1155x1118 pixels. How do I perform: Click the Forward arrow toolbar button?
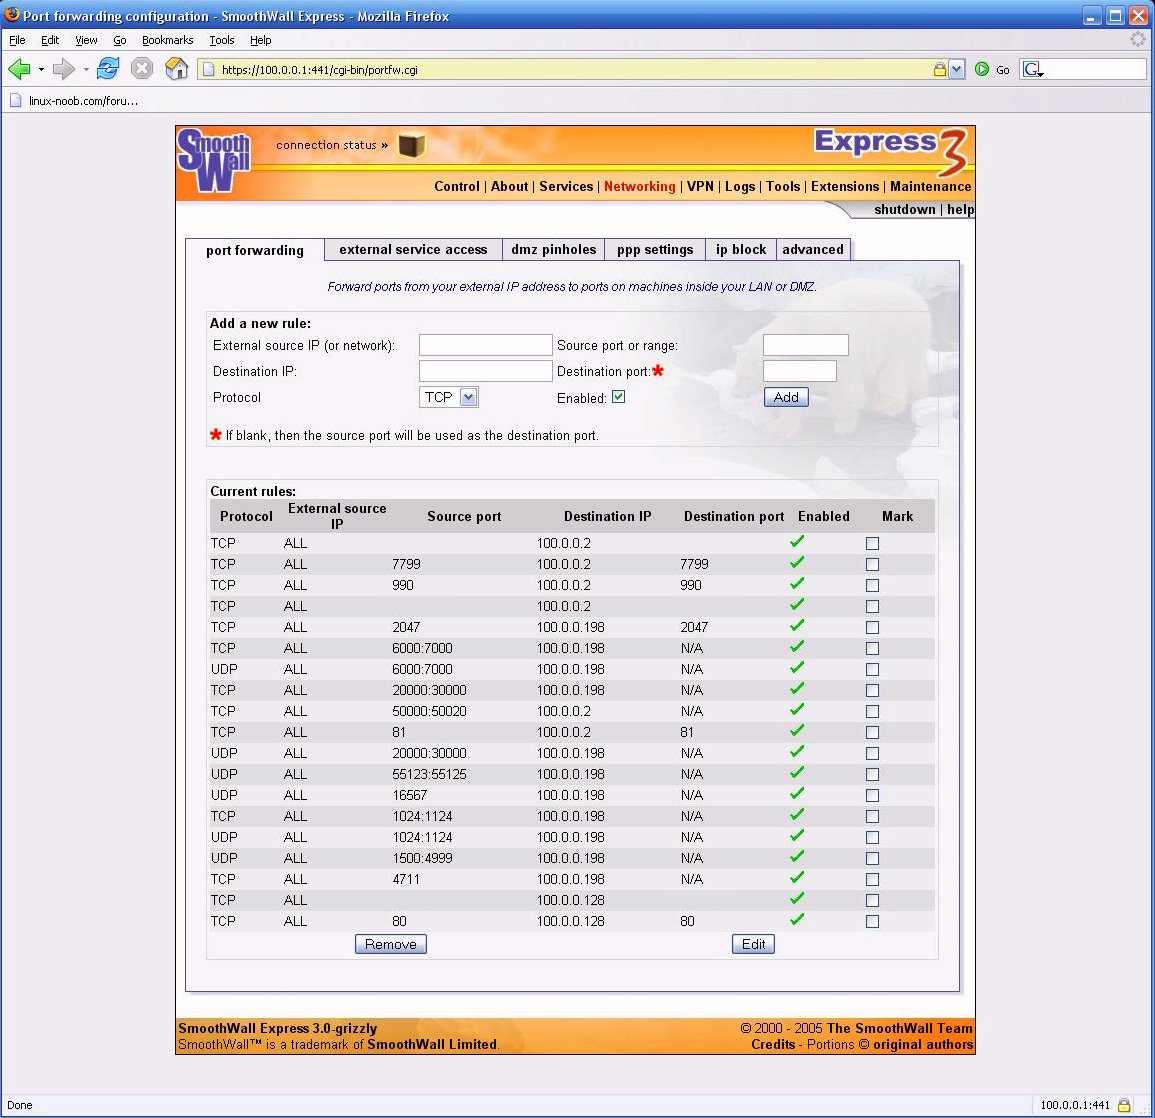click(63, 69)
